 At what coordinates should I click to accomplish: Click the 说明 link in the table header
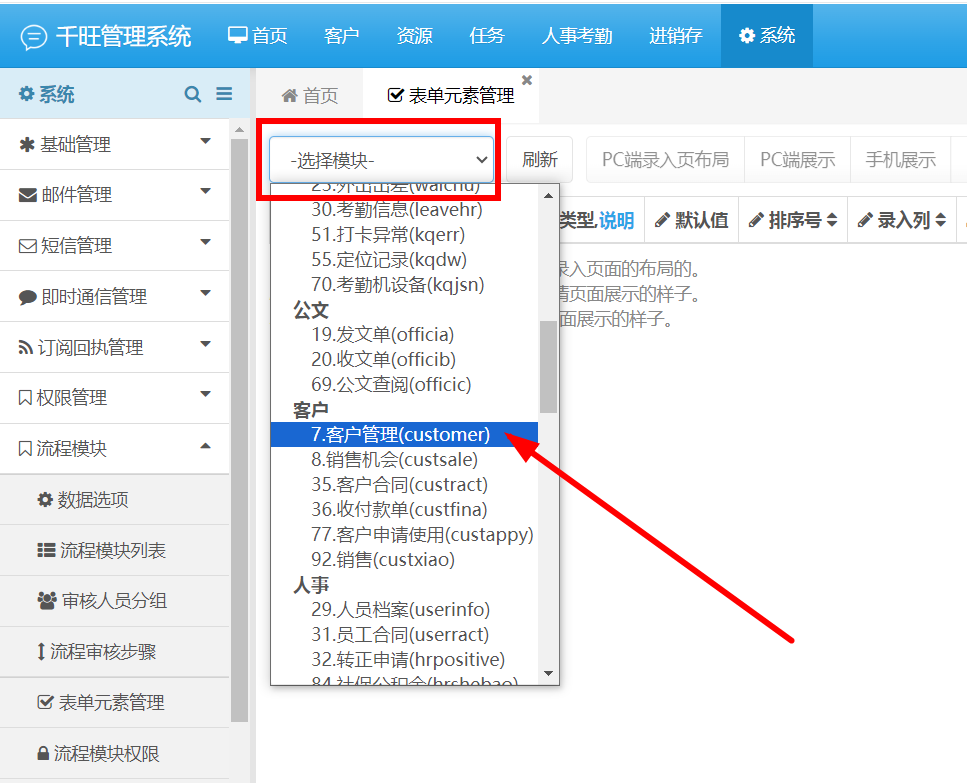616,220
